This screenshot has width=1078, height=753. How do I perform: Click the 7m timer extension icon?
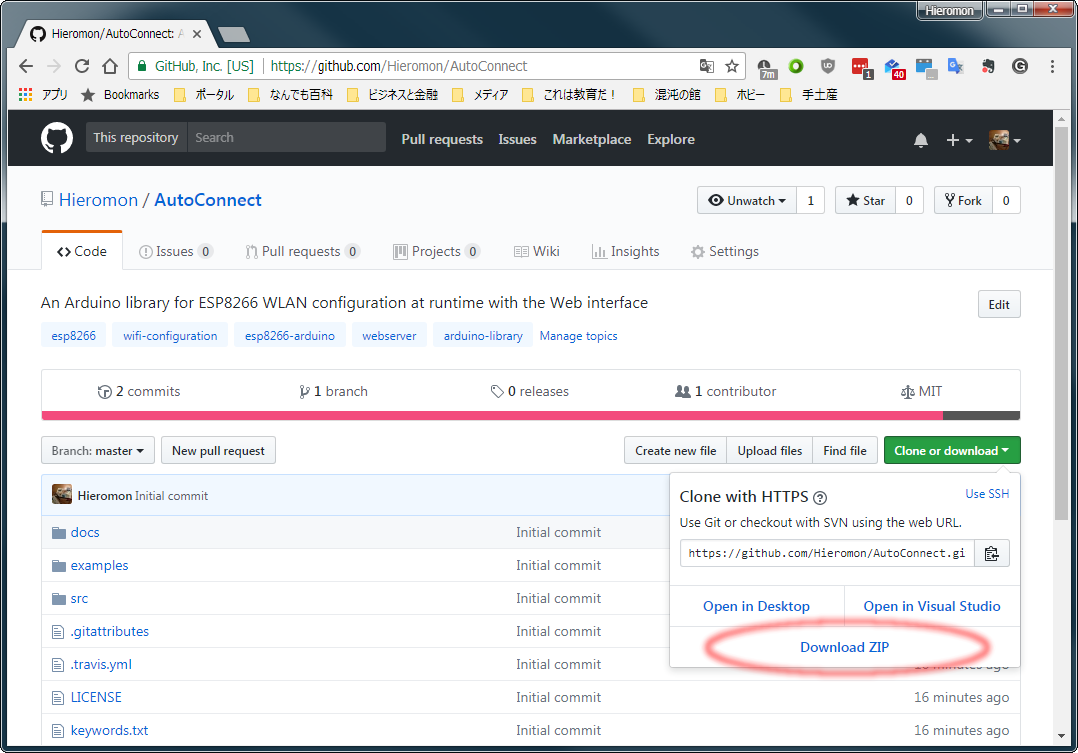pyautogui.click(x=767, y=69)
